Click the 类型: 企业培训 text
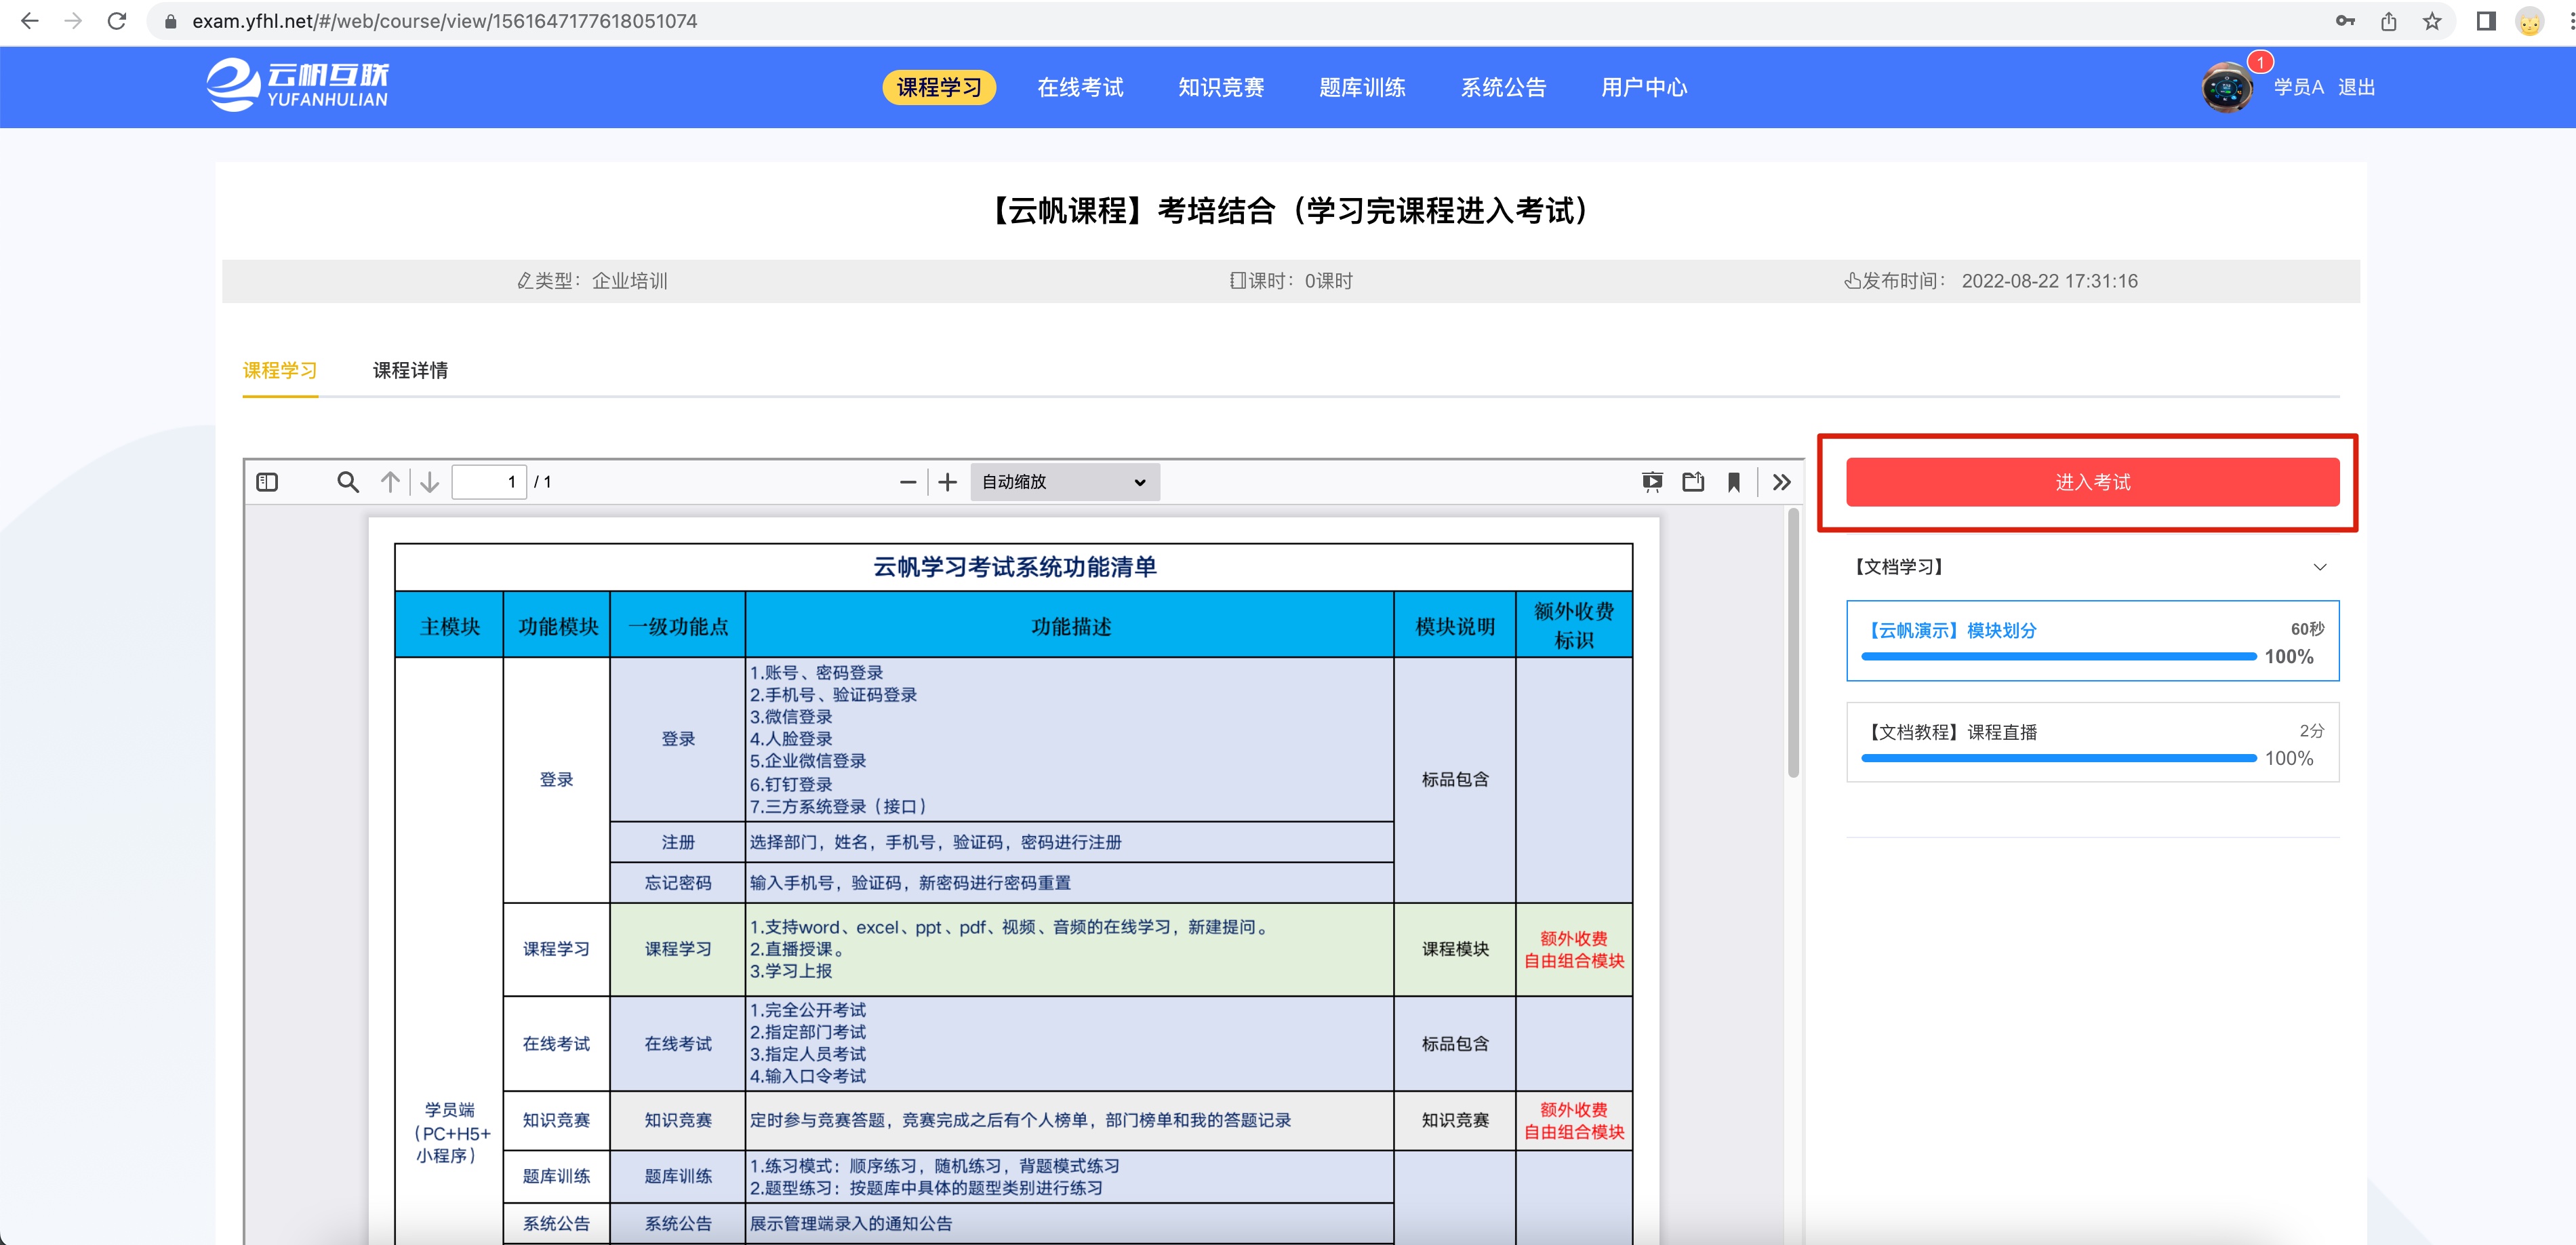The height and width of the screenshot is (1245, 2576). point(592,281)
